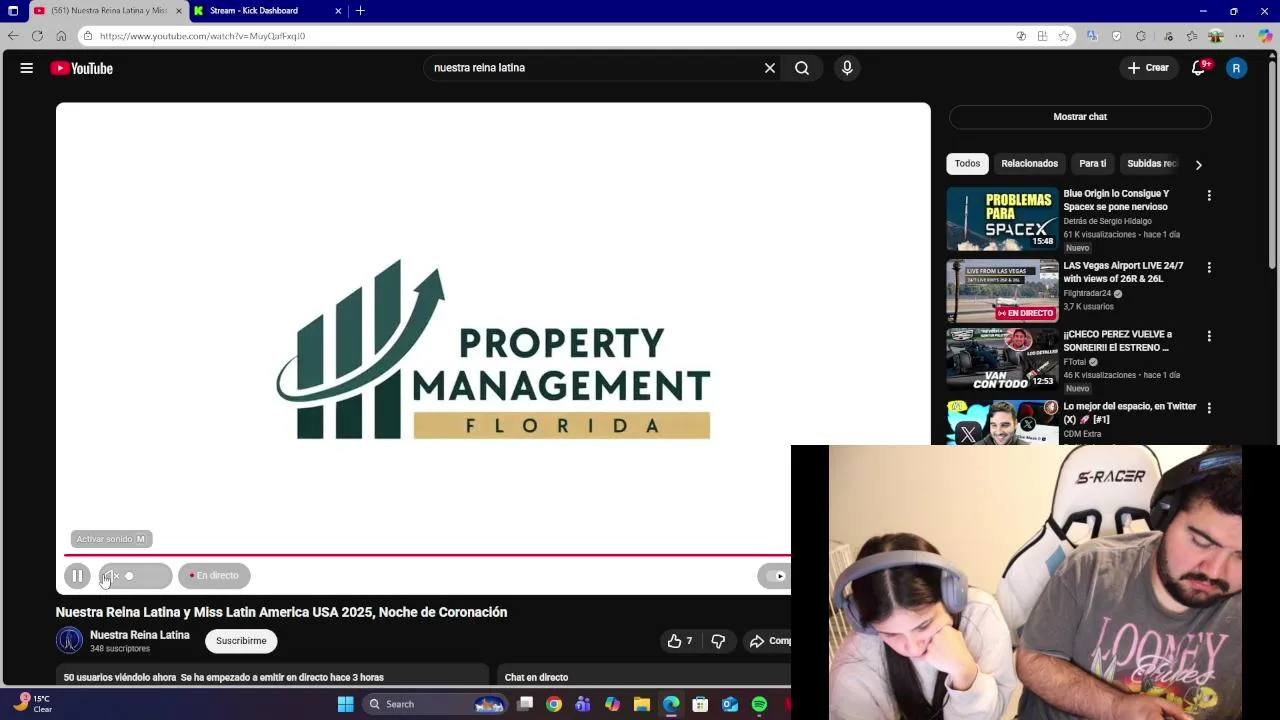This screenshot has width=1280, height=720.
Task: Open the Chat en directo panel
Action: (644, 676)
